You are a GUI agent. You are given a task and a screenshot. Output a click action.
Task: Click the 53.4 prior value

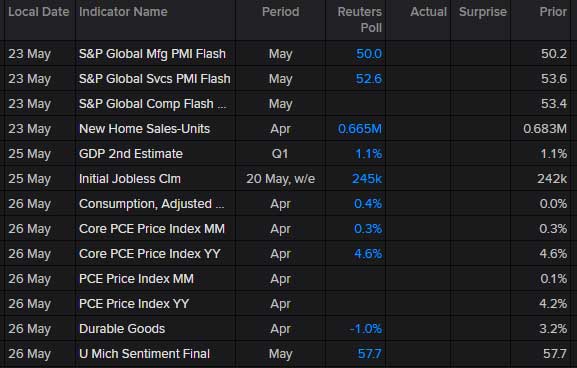554,104
